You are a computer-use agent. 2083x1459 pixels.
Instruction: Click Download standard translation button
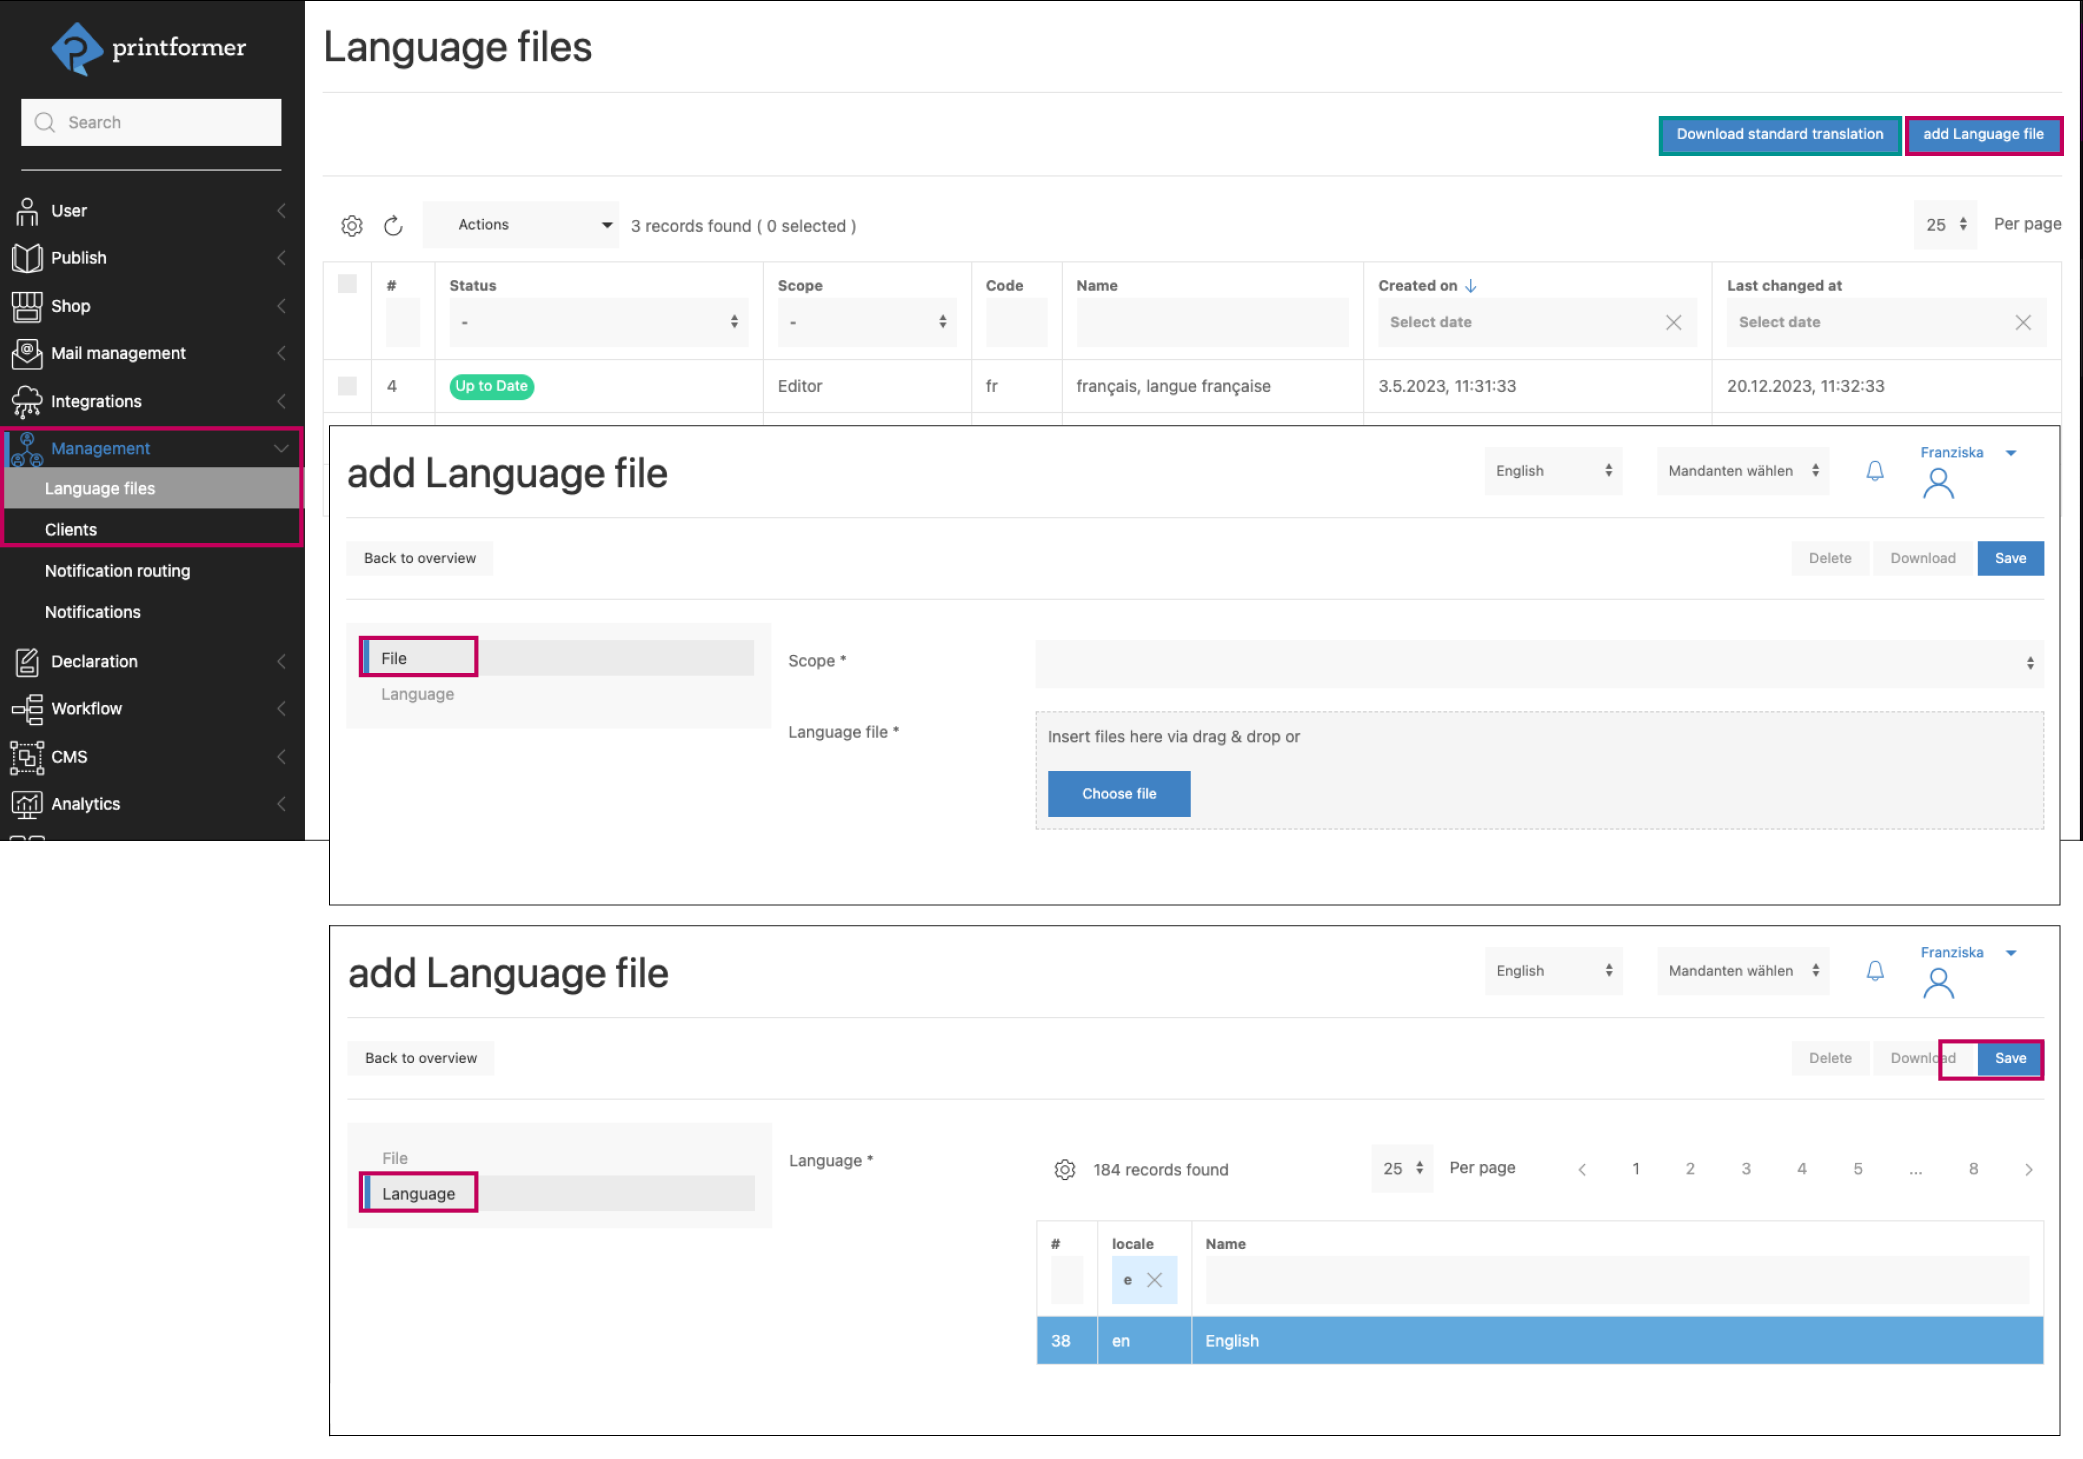tap(1779, 135)
